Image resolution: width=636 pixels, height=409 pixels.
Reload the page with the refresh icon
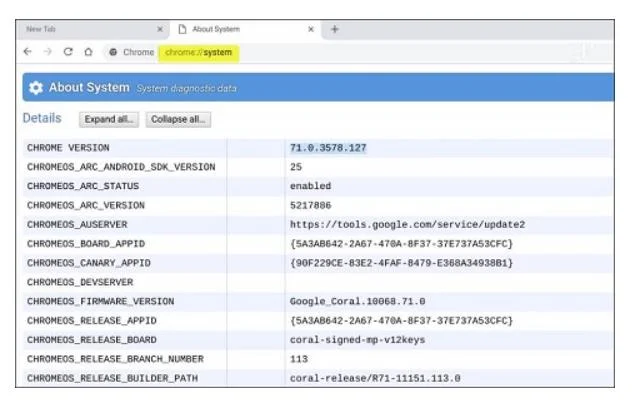68,52
